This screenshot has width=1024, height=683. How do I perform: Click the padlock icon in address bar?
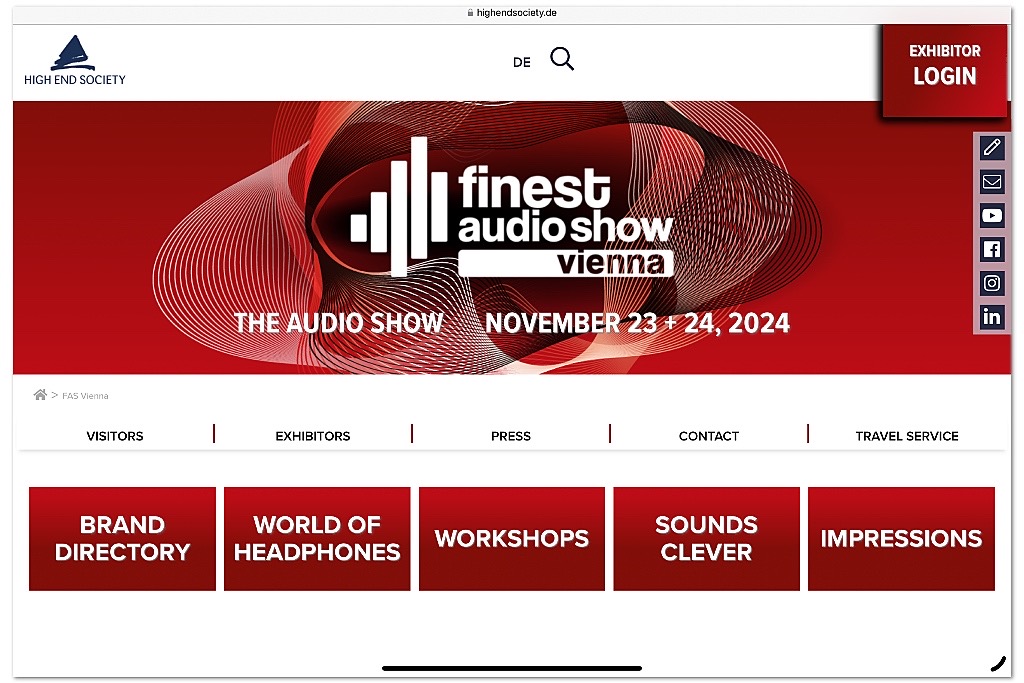[x=470, y=12]
